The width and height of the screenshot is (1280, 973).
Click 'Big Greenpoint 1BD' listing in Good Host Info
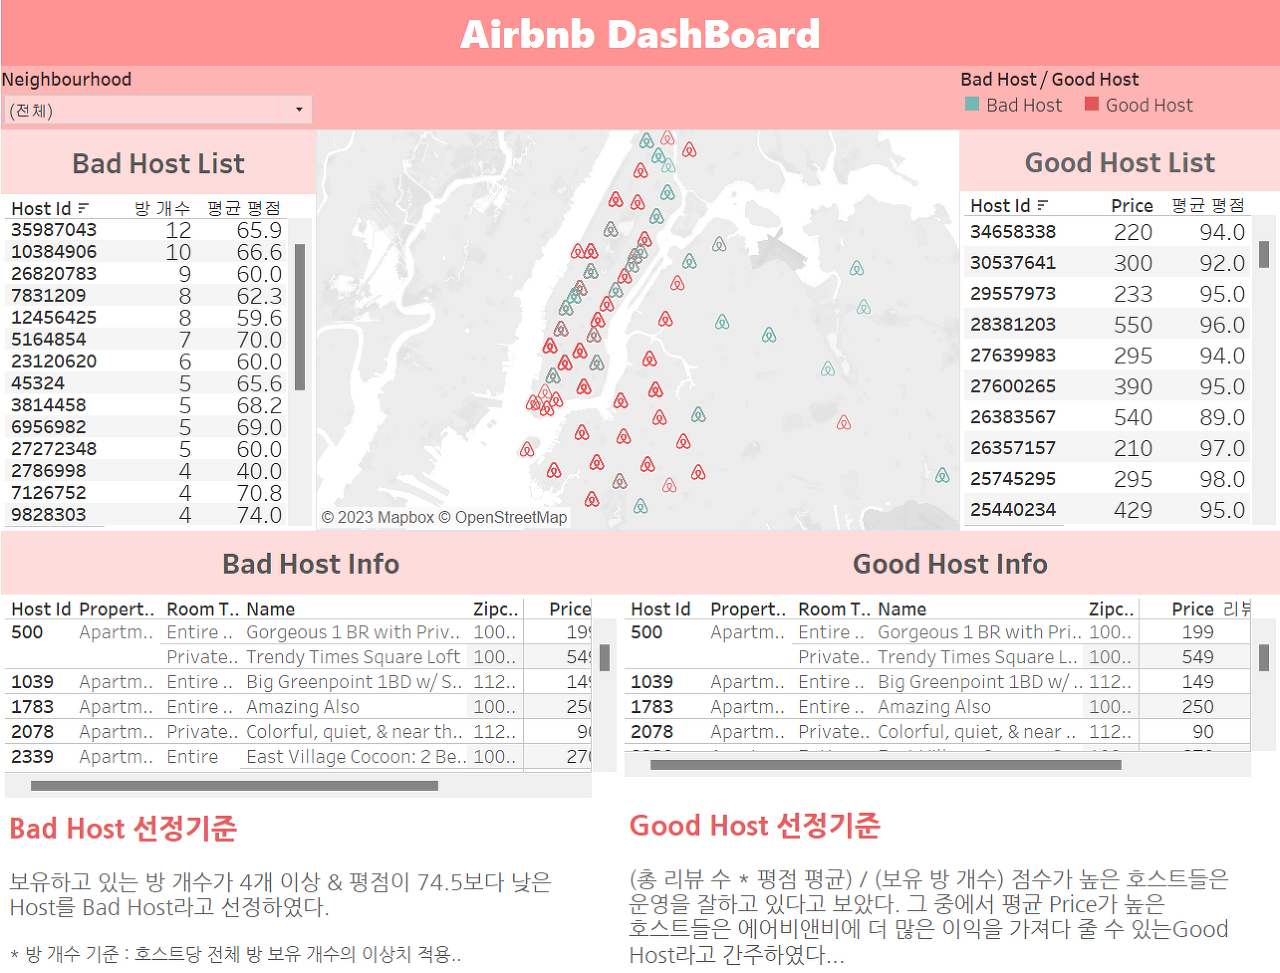pos(980,682)
